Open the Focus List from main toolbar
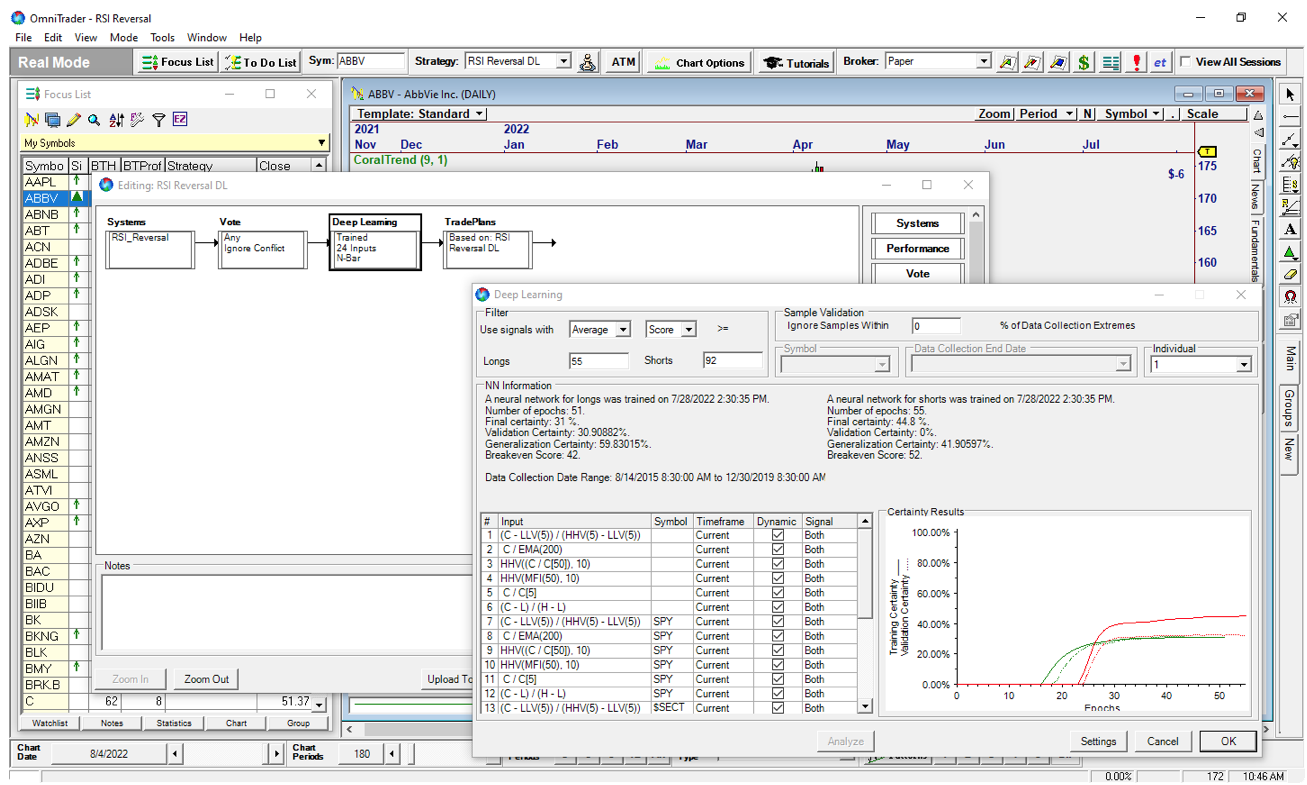Viewport: 1307px width, 785px height. (177, 62)
